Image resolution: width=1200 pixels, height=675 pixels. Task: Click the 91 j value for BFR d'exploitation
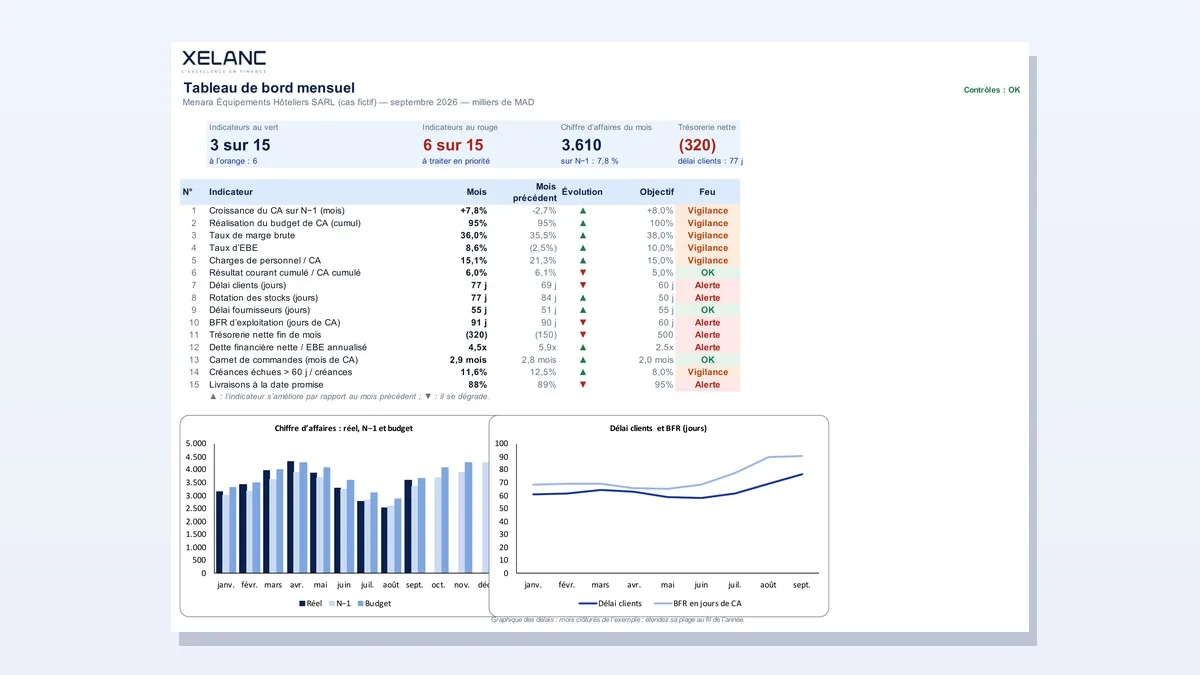point(478,323)
